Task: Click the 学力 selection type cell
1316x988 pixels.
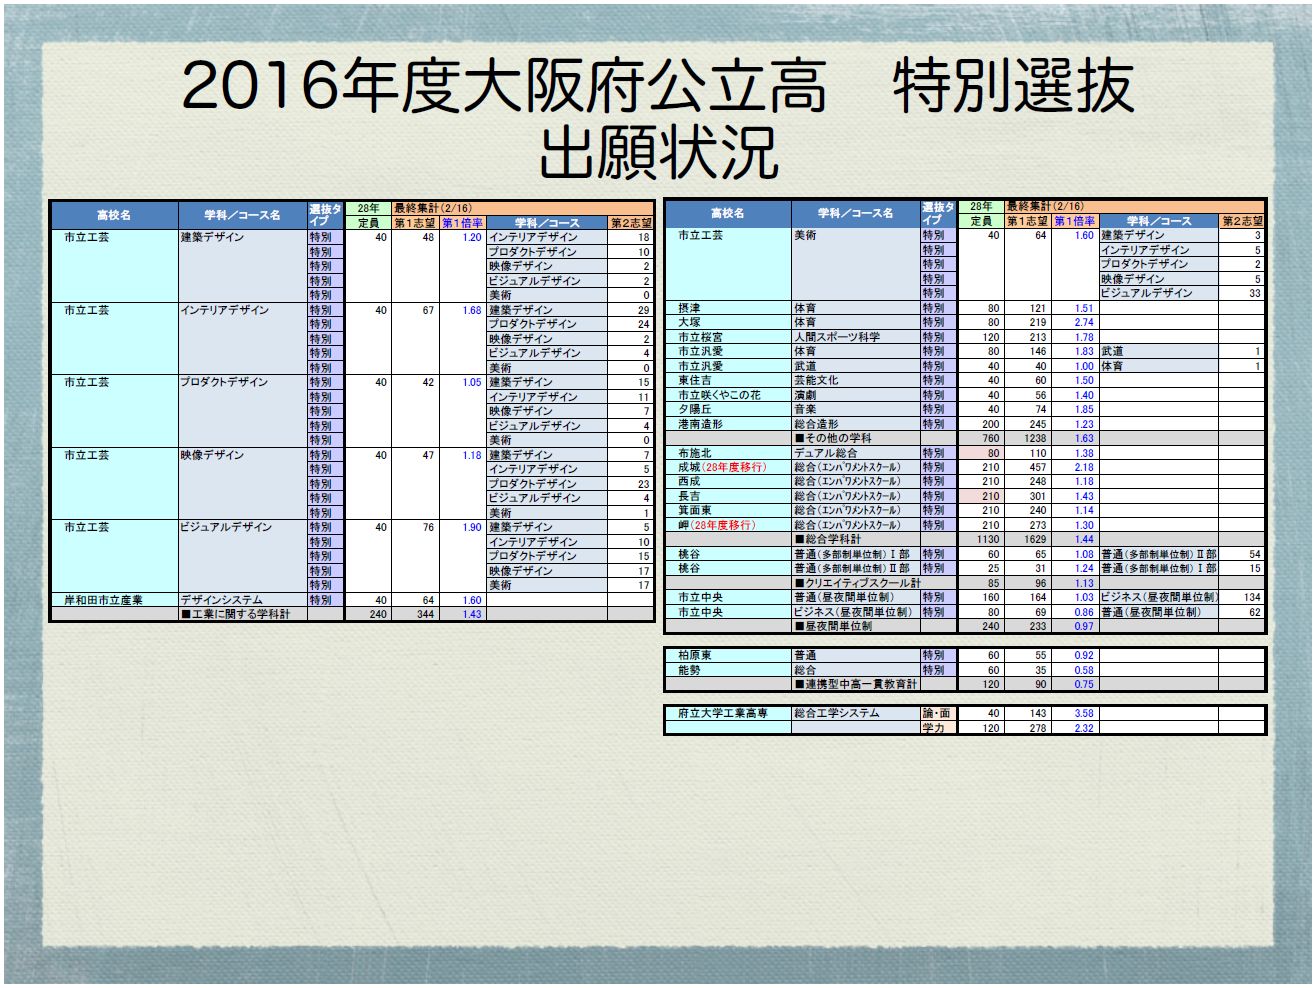Action: click(x=938, y=728)
